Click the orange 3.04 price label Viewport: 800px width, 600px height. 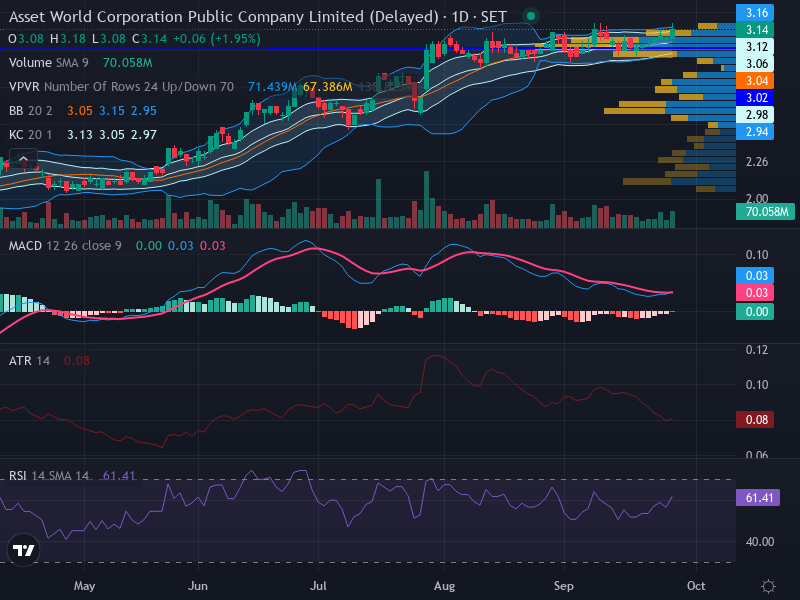755,81
